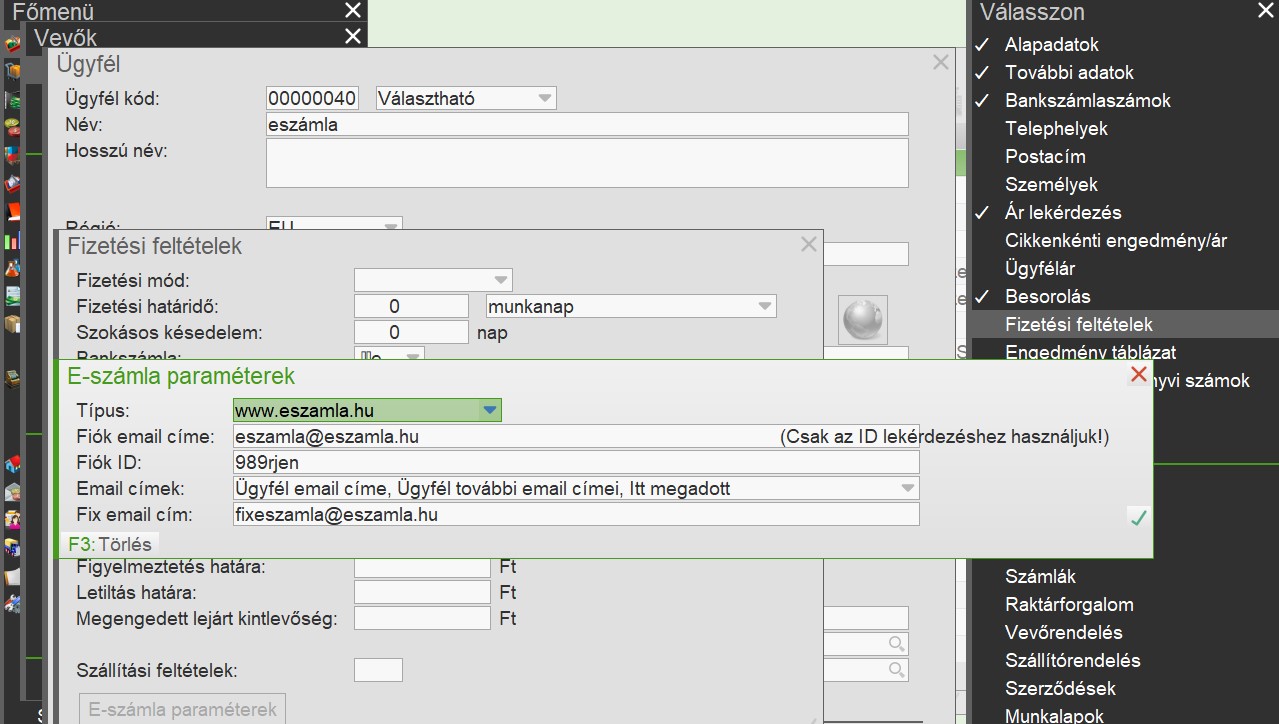Screen dimensions: 1279x724
Task: Toggle Bankszámlaszámok in Válasszon list
Action: (1087, 101)
